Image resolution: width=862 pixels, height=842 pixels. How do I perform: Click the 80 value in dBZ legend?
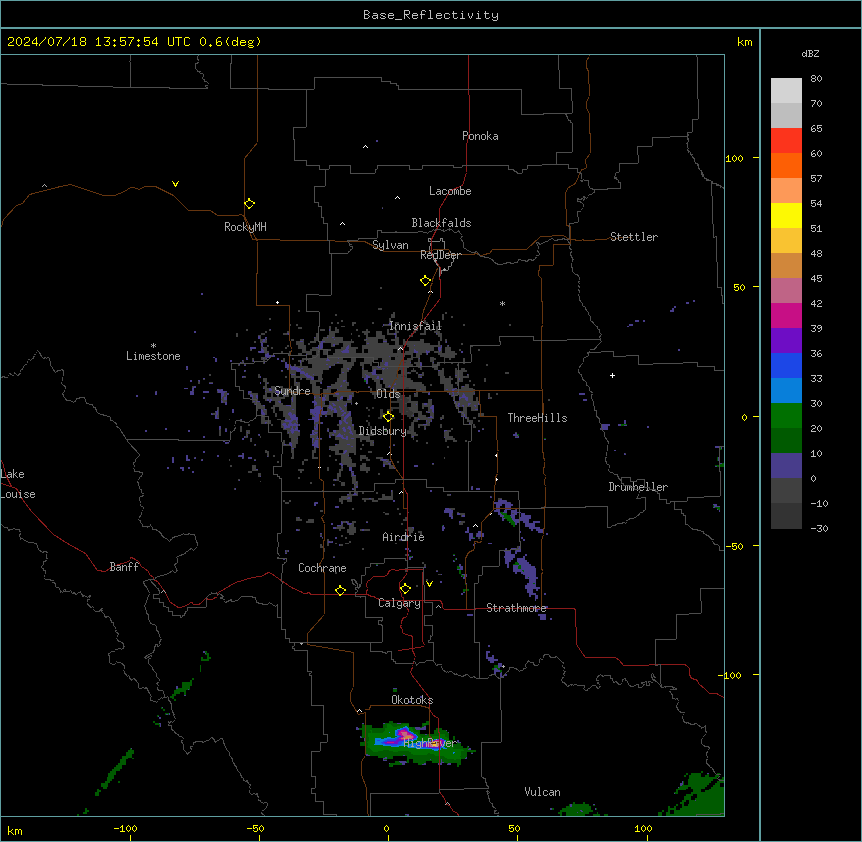coord(816,79)
